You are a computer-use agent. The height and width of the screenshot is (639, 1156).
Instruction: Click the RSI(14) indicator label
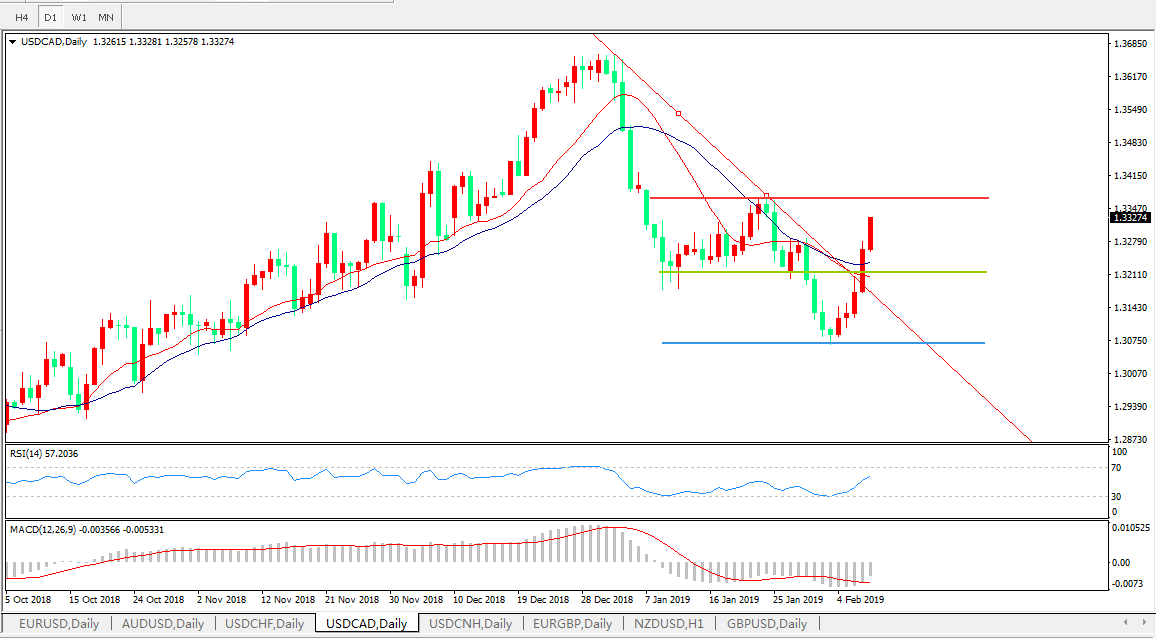point(44,454)
